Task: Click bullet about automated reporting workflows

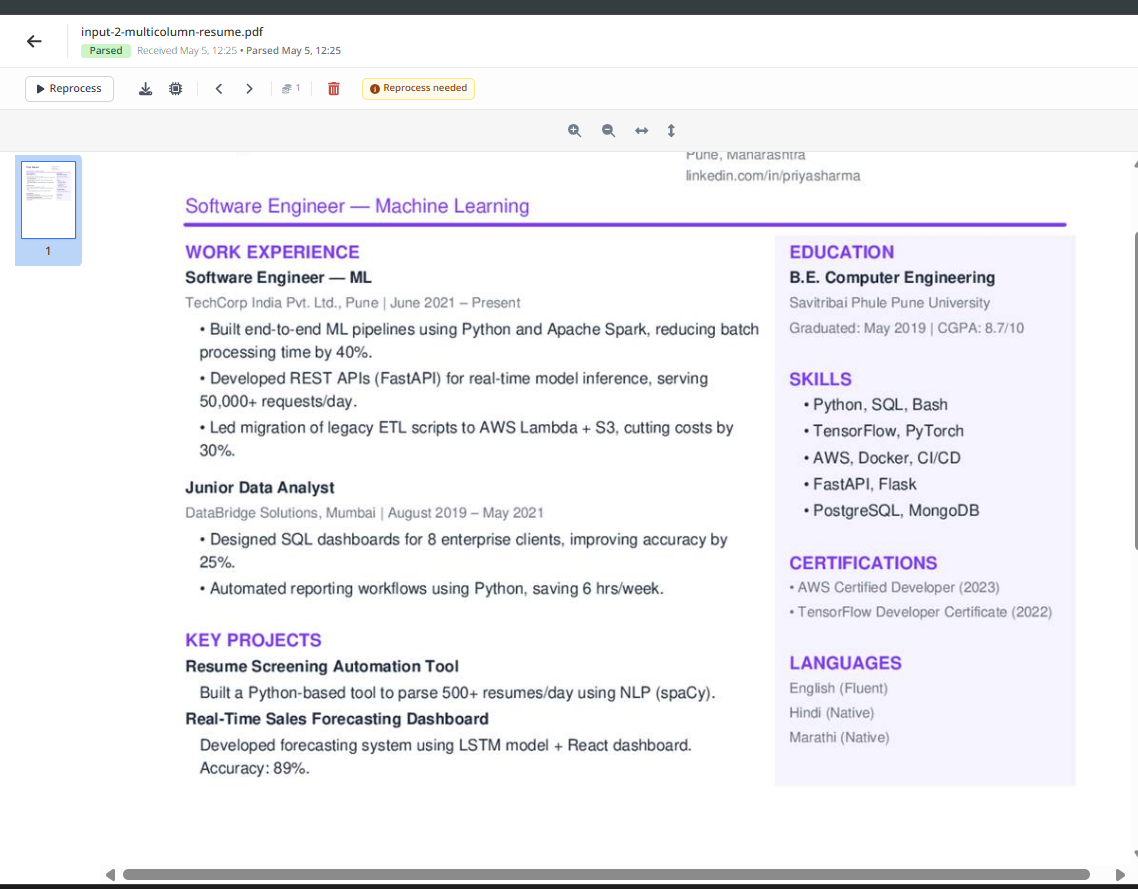Action: pos(432,589)
